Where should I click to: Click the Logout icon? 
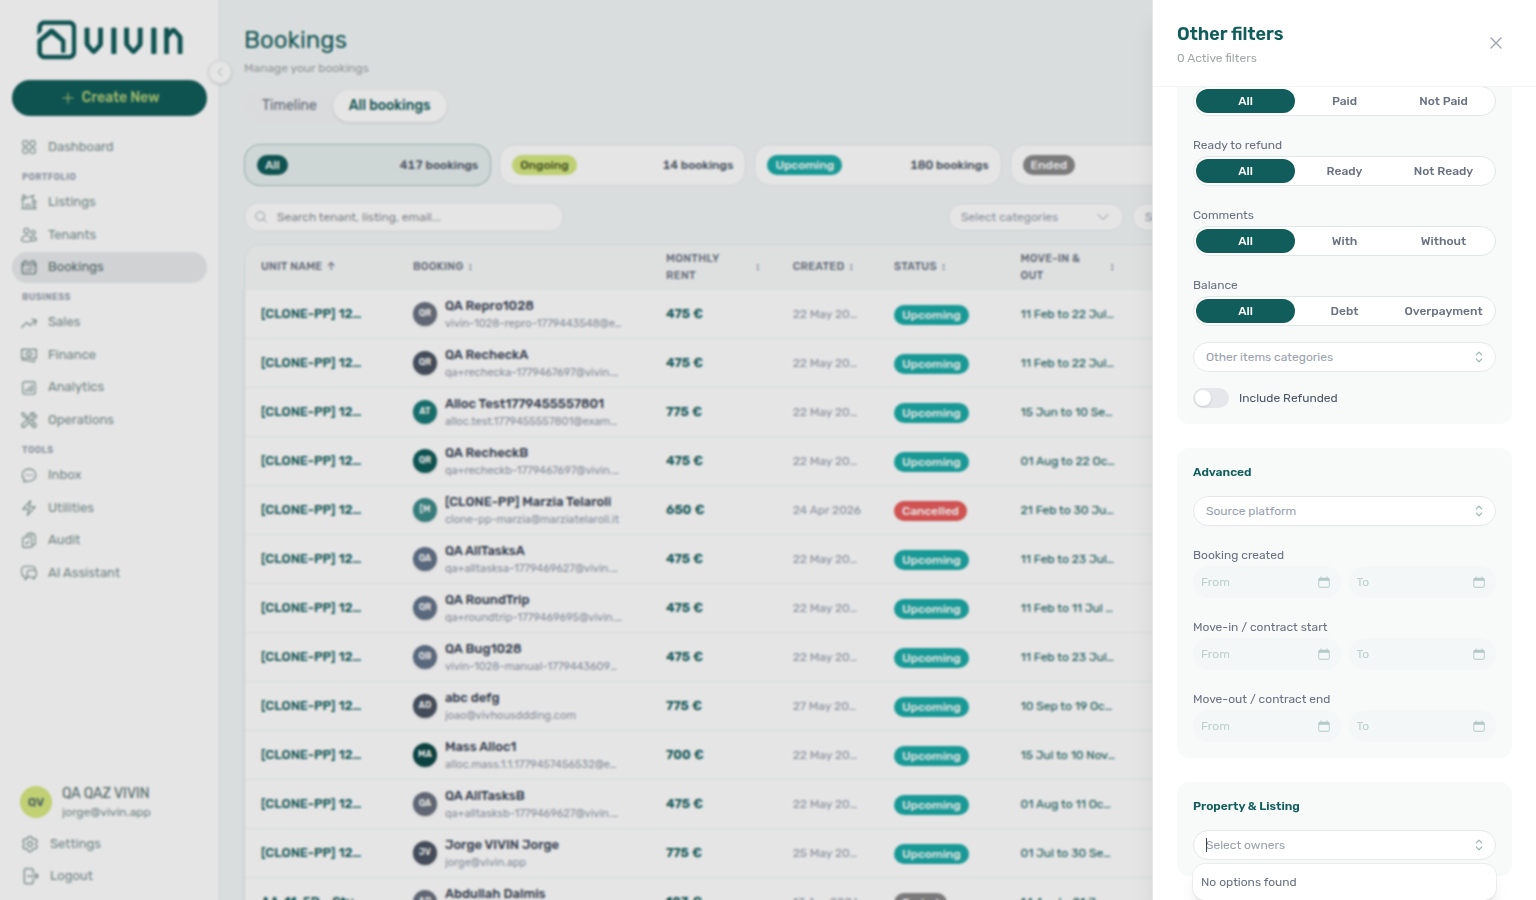click(x=30, y=876)
